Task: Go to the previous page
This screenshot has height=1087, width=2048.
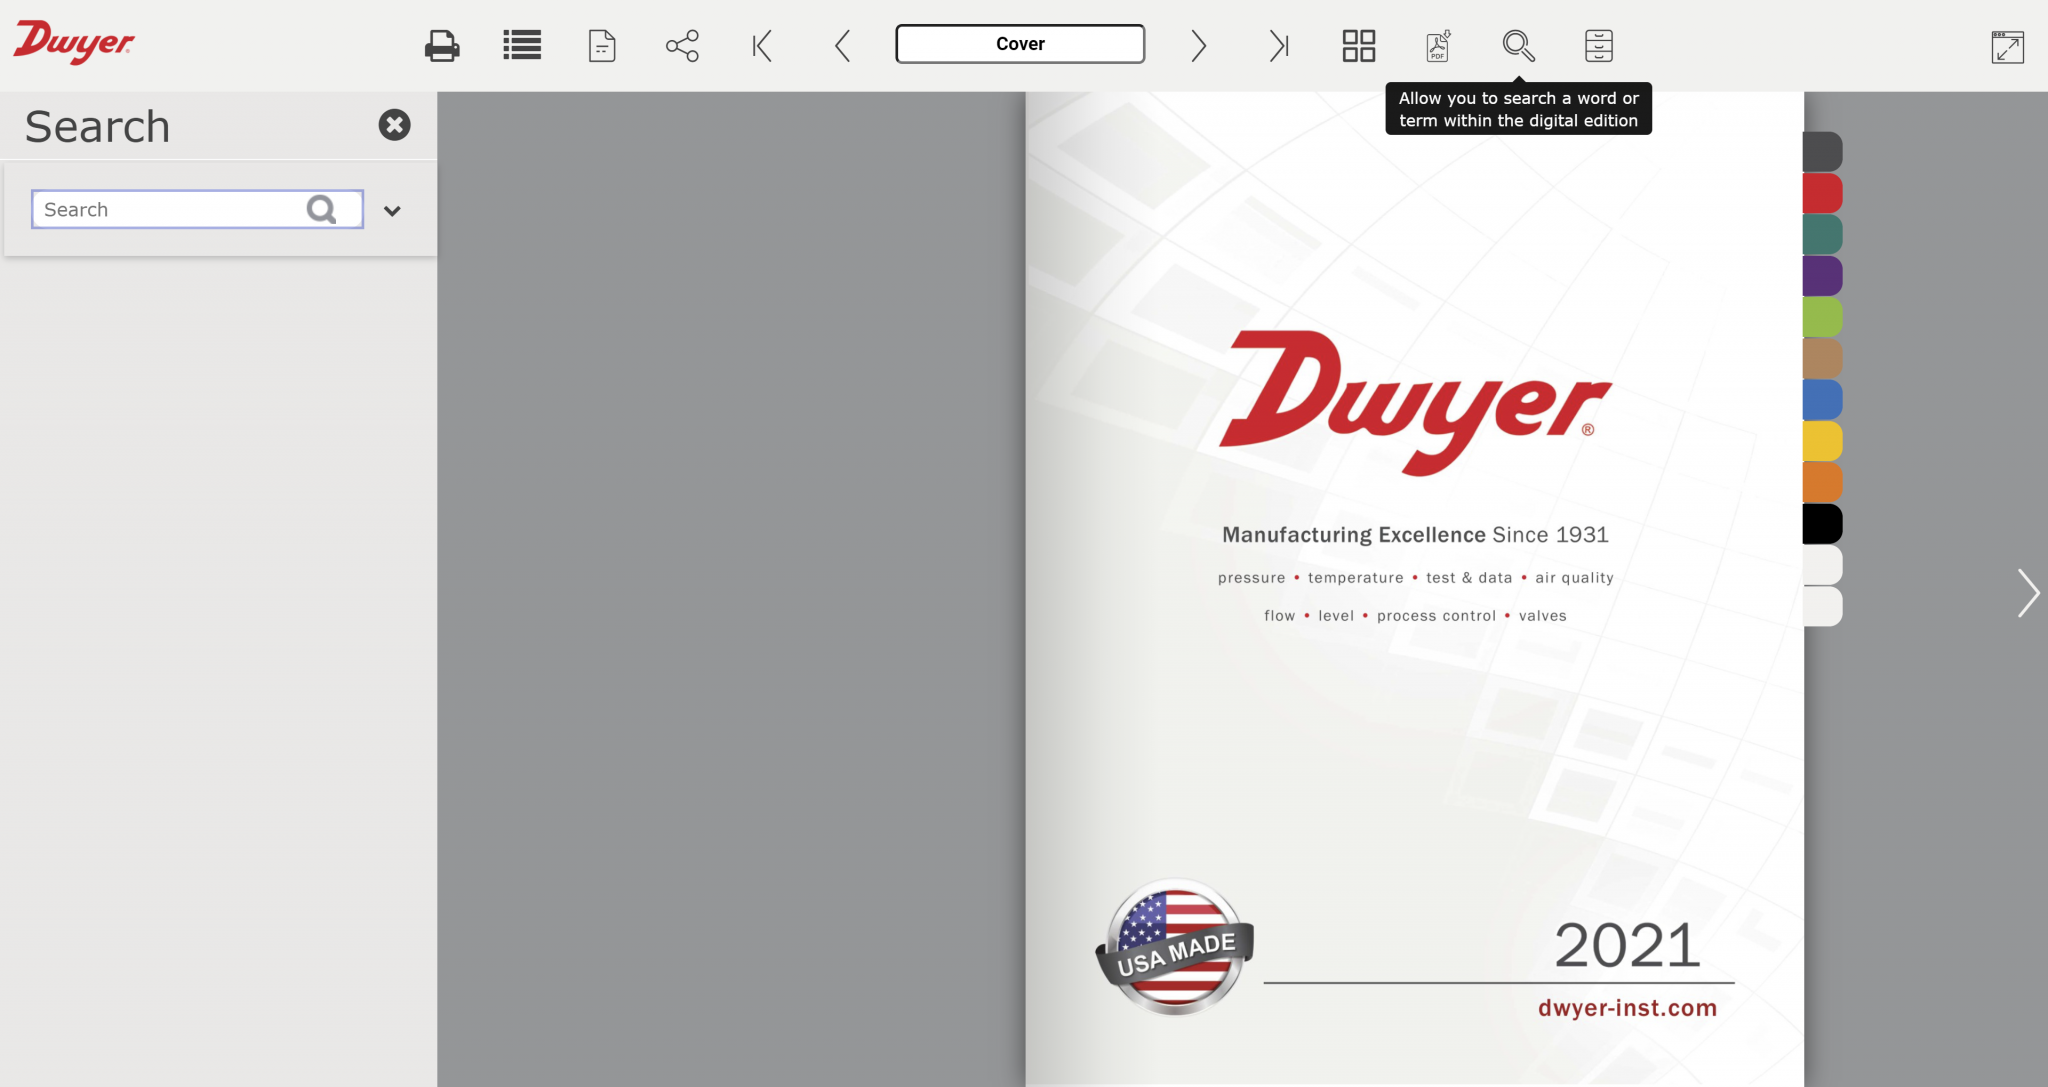Action: pos(842,45)
